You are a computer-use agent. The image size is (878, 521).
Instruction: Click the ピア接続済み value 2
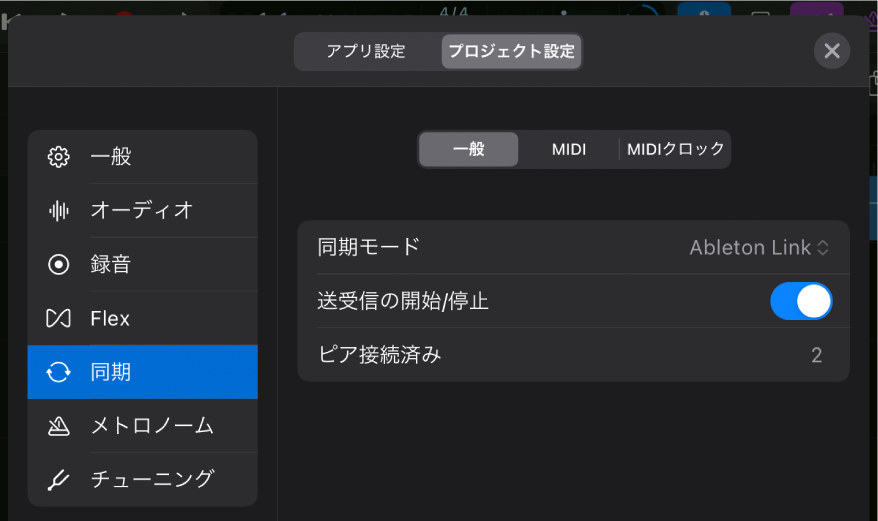[816, 355]
